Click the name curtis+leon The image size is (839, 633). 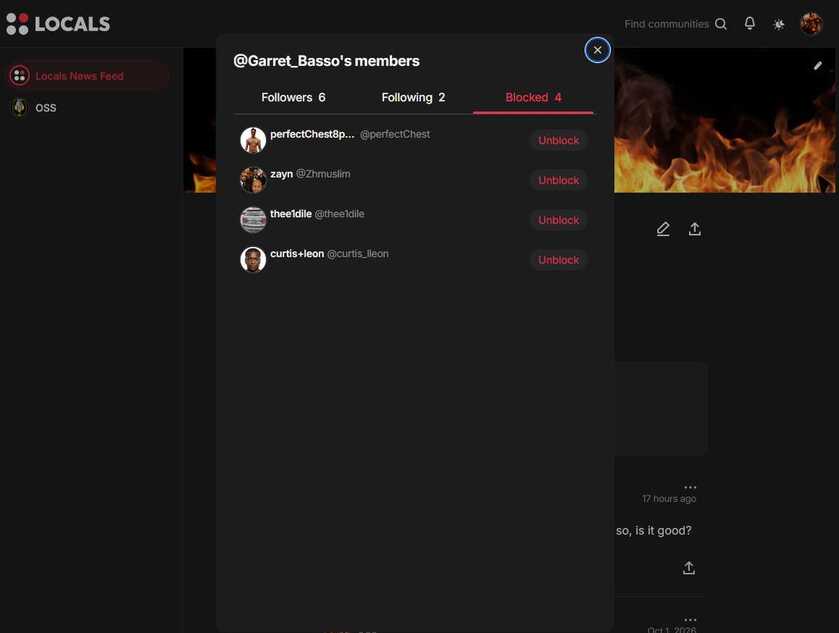(x=297, y=254)
